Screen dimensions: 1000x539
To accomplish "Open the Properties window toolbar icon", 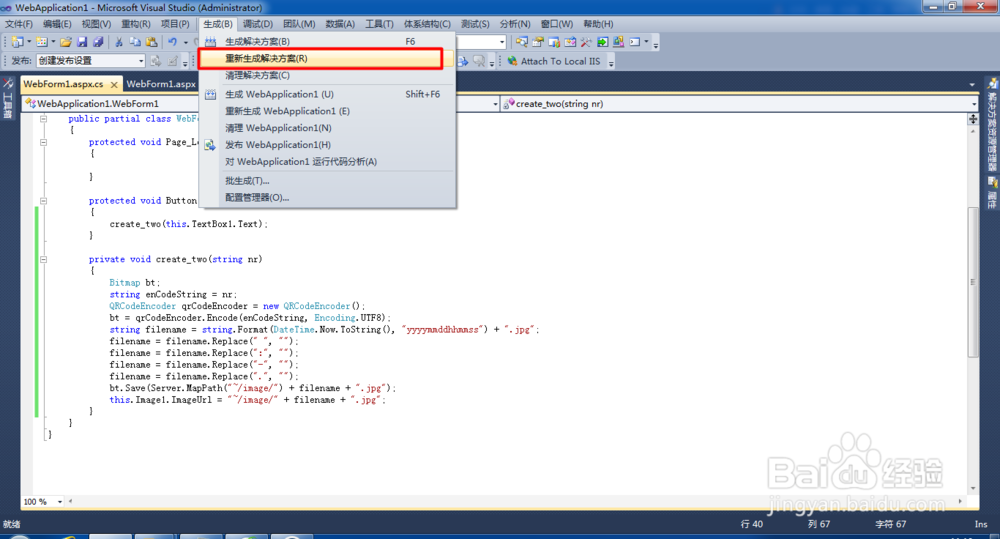I will tap(538, 42).
